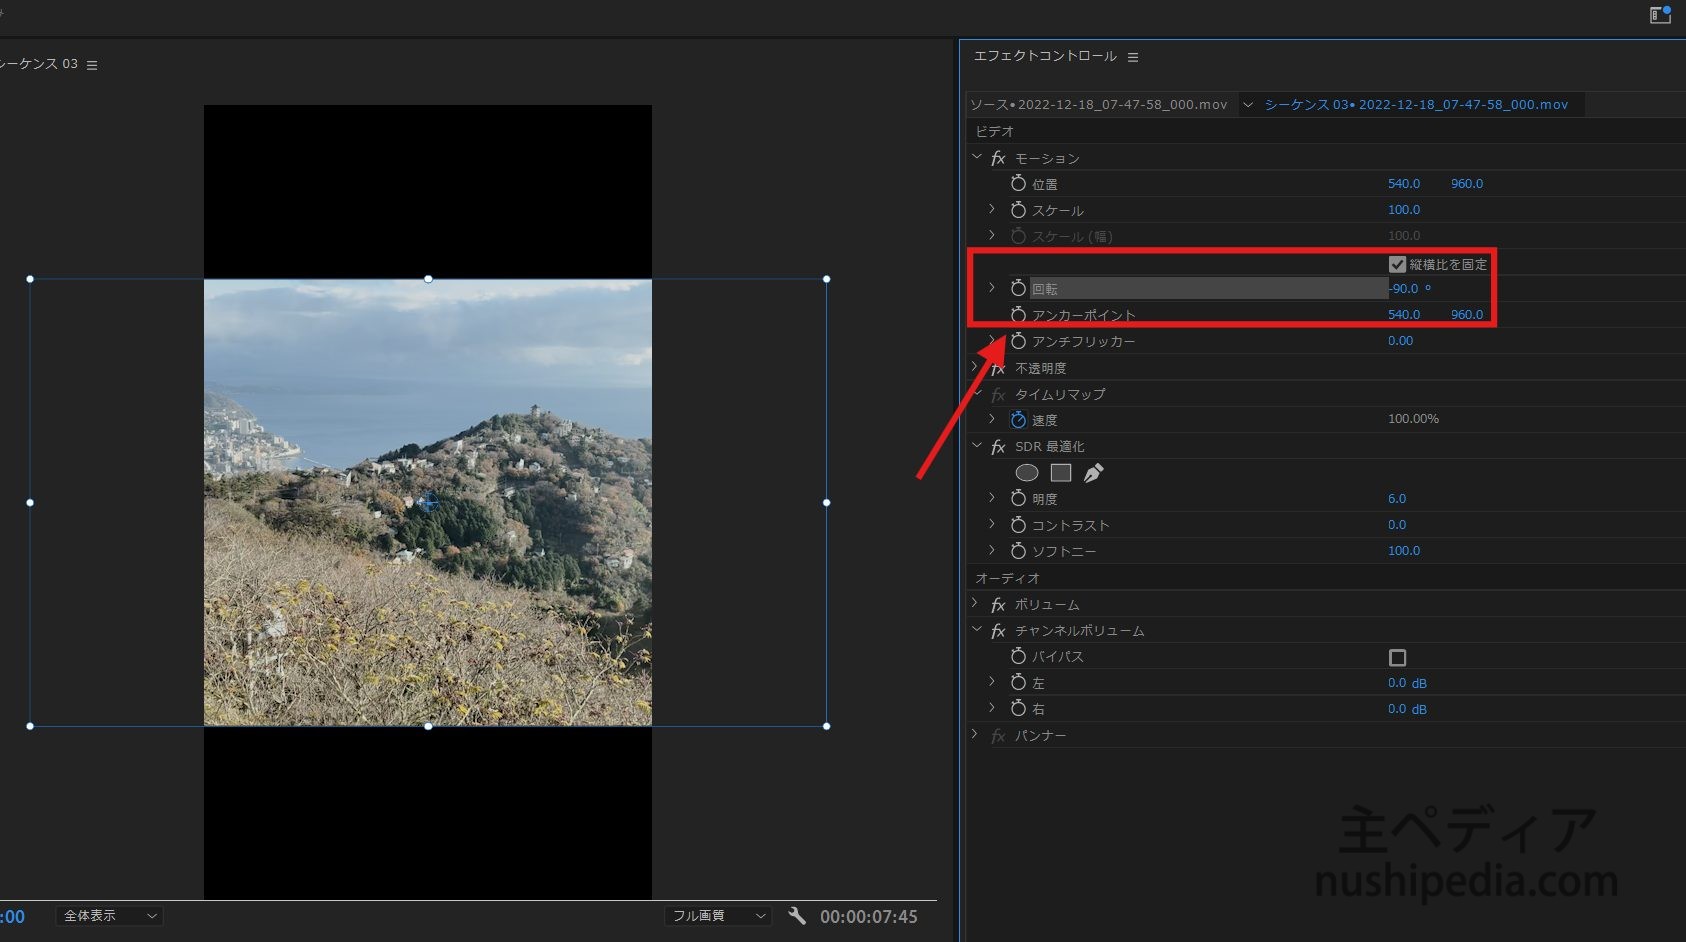Toggle the stopwatch for 位置 animation
1686x942 pixels.
1018,184
